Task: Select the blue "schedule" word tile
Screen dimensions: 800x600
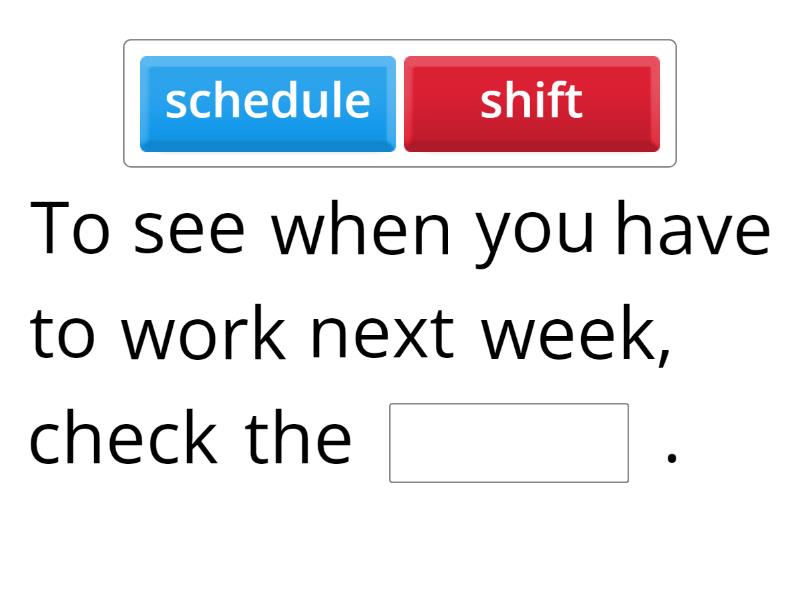Action: tap(268, 103)
